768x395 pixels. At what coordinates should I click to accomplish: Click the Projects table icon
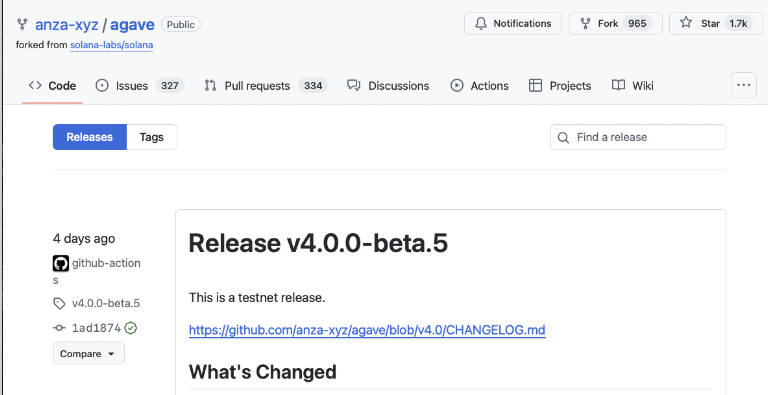tap(535, 86)
